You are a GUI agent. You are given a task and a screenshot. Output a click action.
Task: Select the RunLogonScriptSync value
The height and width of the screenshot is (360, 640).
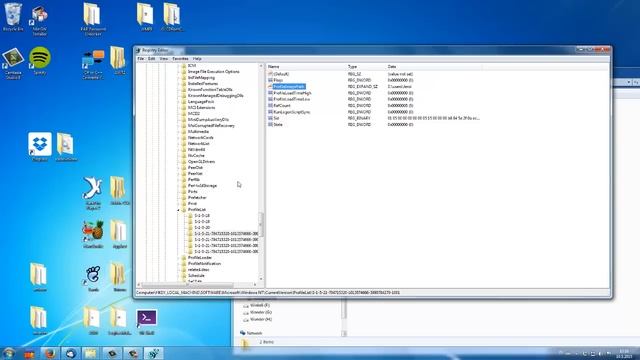(x=292, y=112)
